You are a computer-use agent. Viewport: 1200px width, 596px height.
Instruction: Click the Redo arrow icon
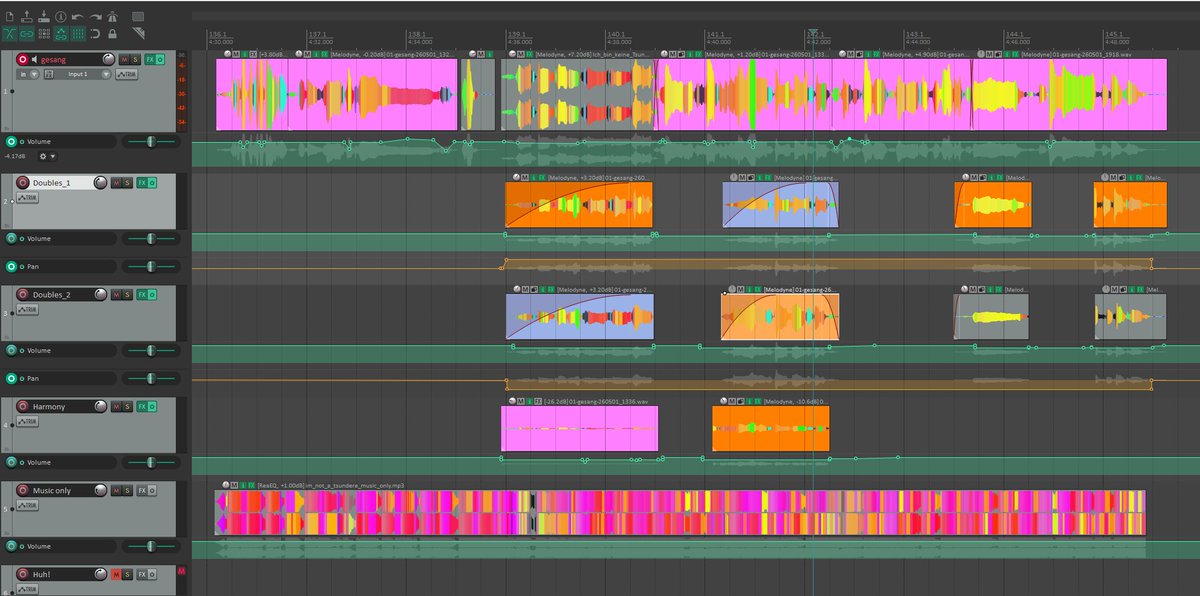(95, 17)
